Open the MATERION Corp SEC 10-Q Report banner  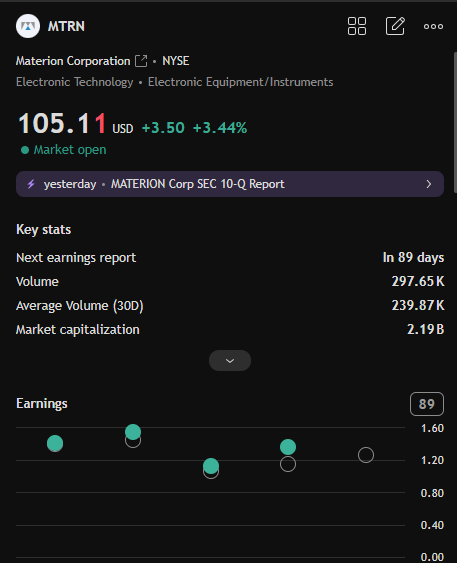coord(230,184)
